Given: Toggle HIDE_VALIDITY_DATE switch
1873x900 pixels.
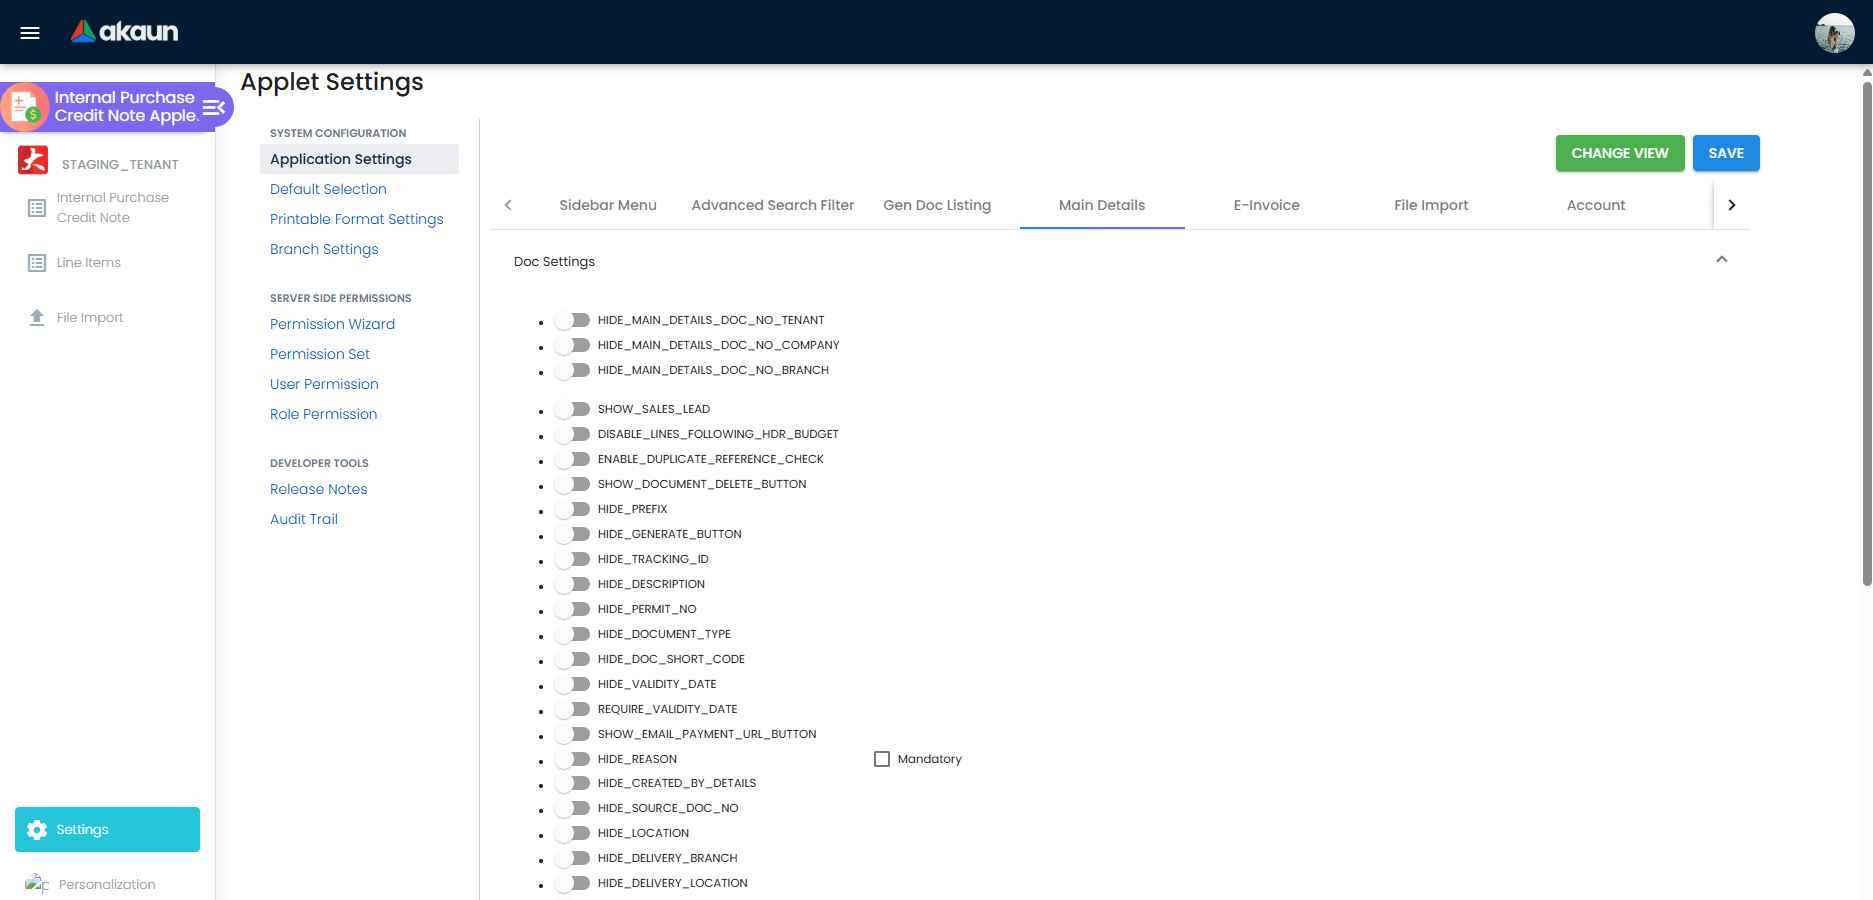Looking at the screenshot, I should click(x=573, y=684).
